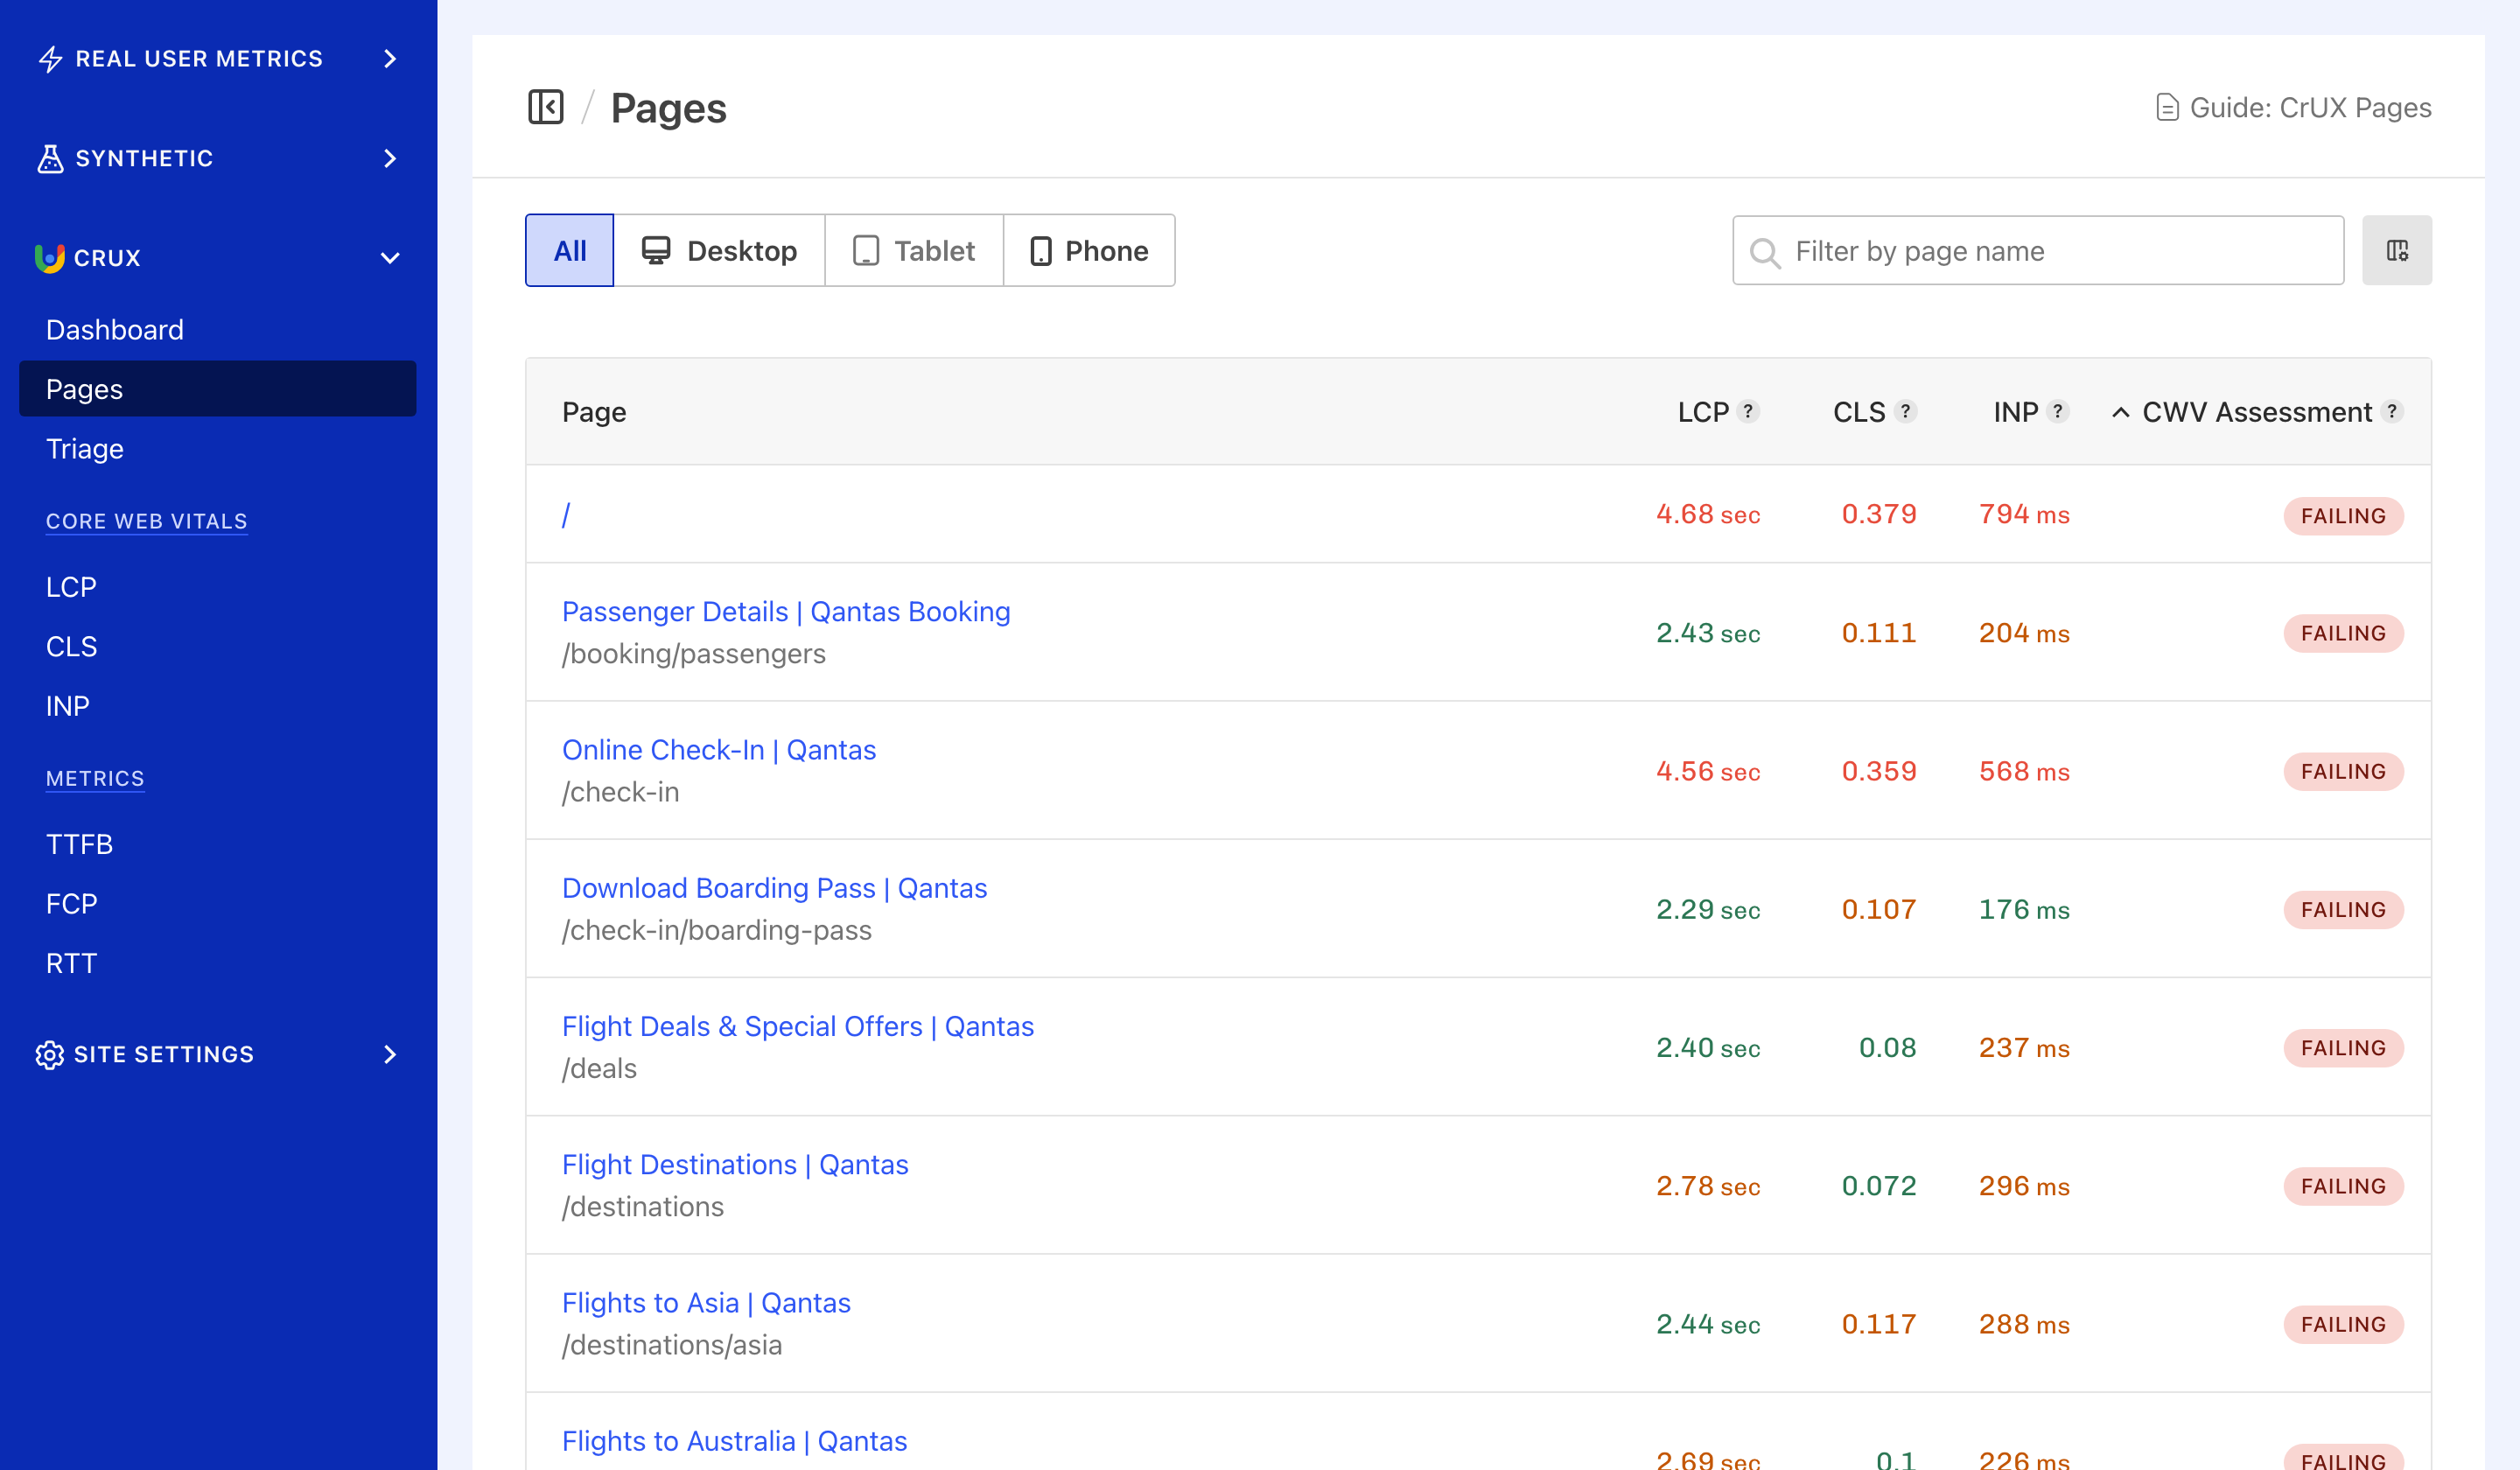Viewport: 2520px width, 1470px height.
Task: Collapse the sidebar using the panel icon
Action: [546, 107]
